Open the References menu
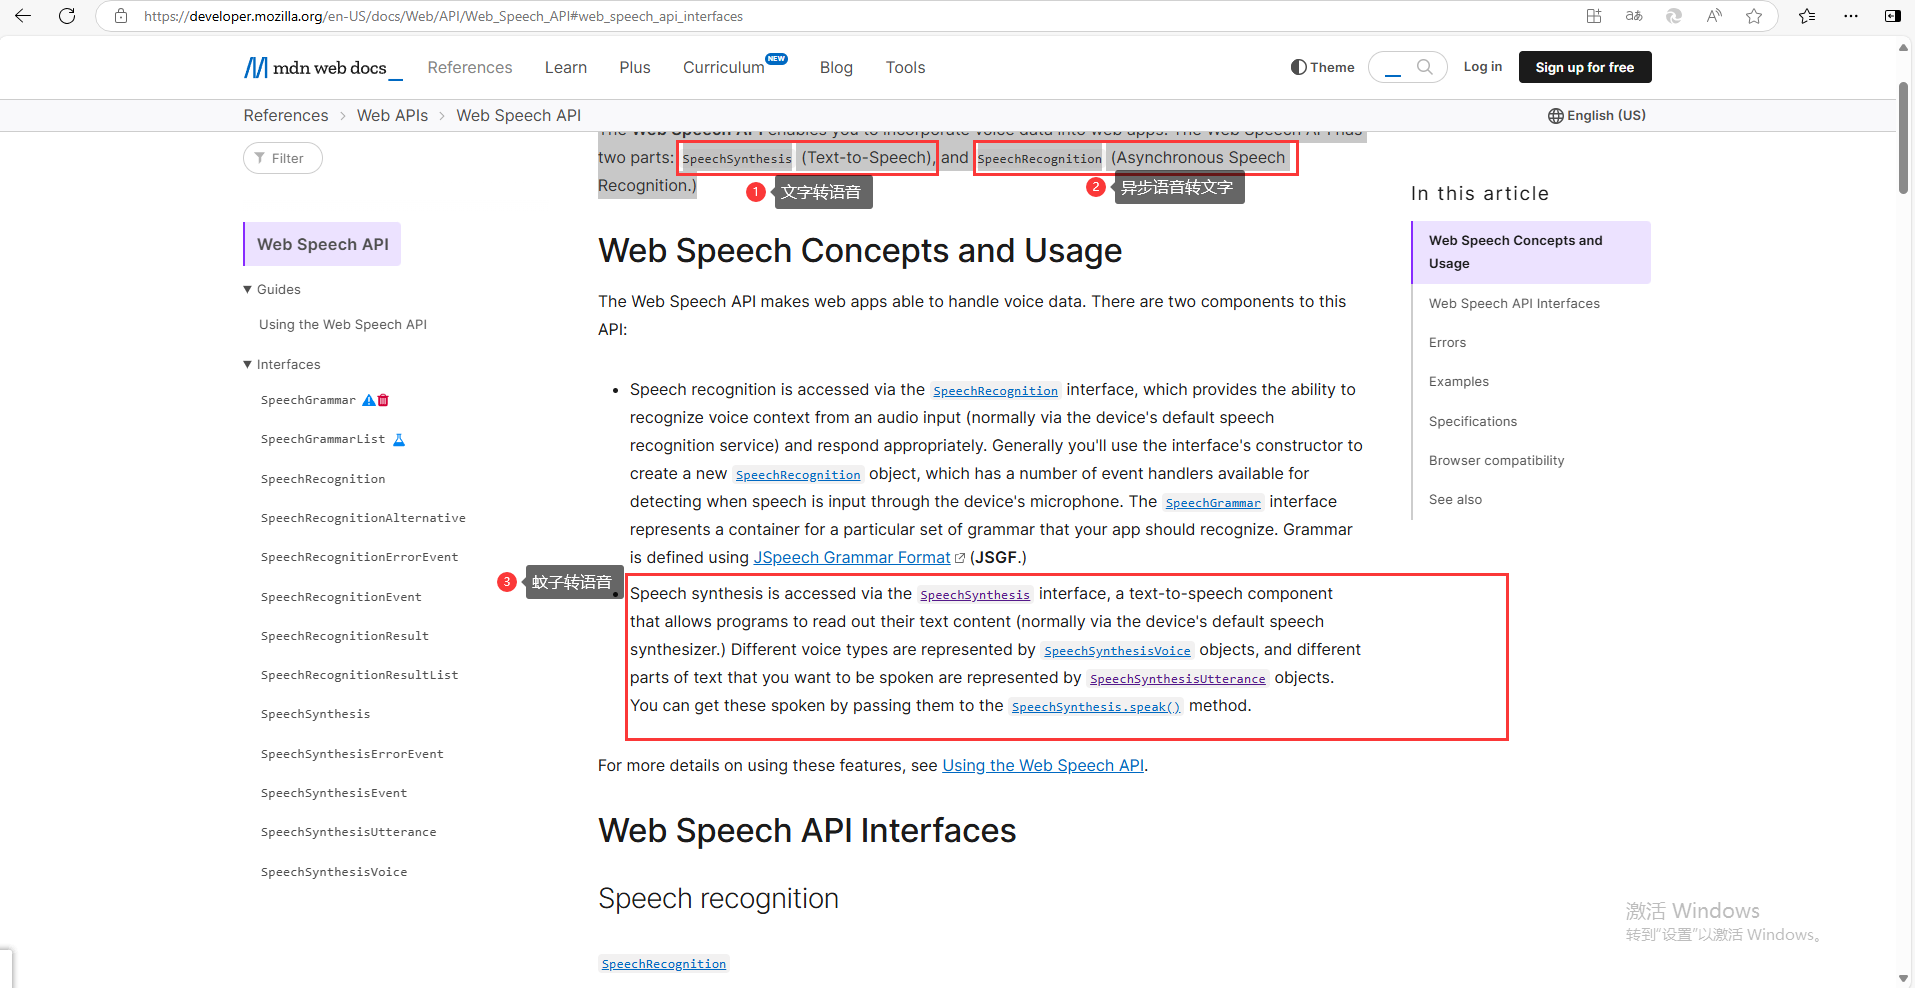1915x988 pixels. (470, 67)
